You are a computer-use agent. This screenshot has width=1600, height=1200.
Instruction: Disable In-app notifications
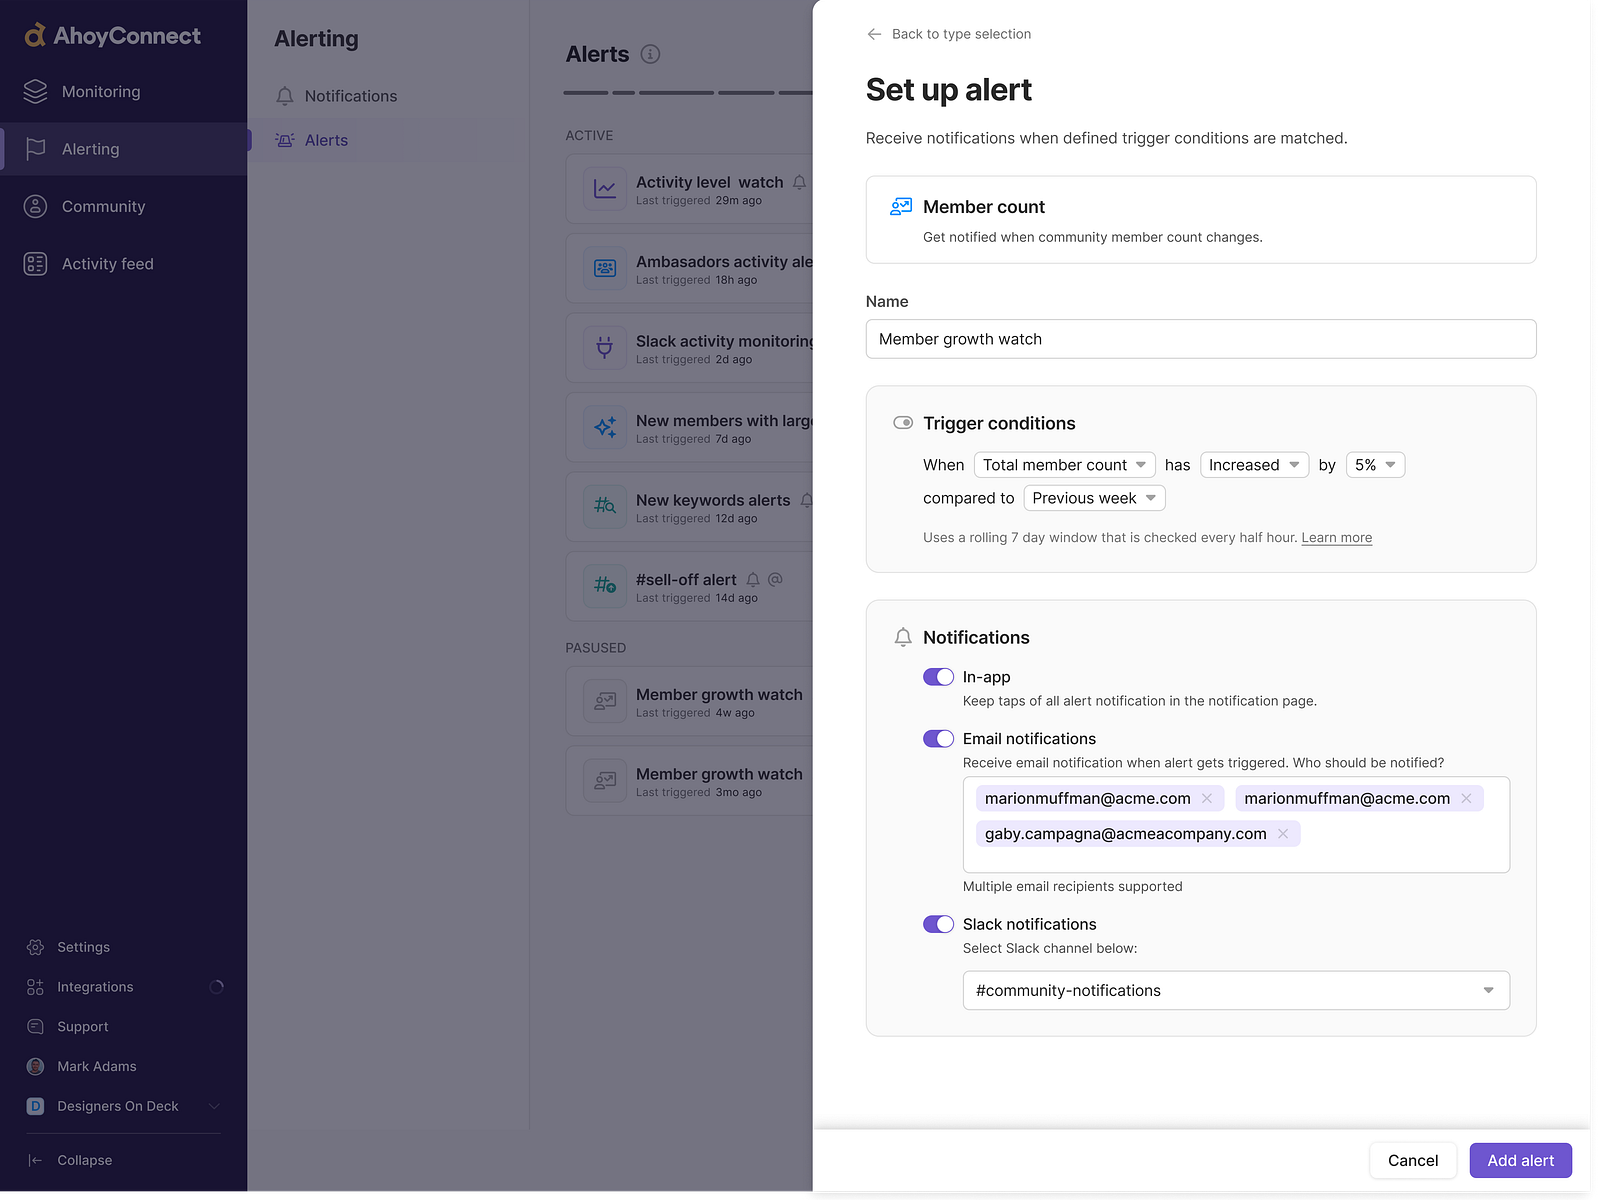click(x=938, y=676)
